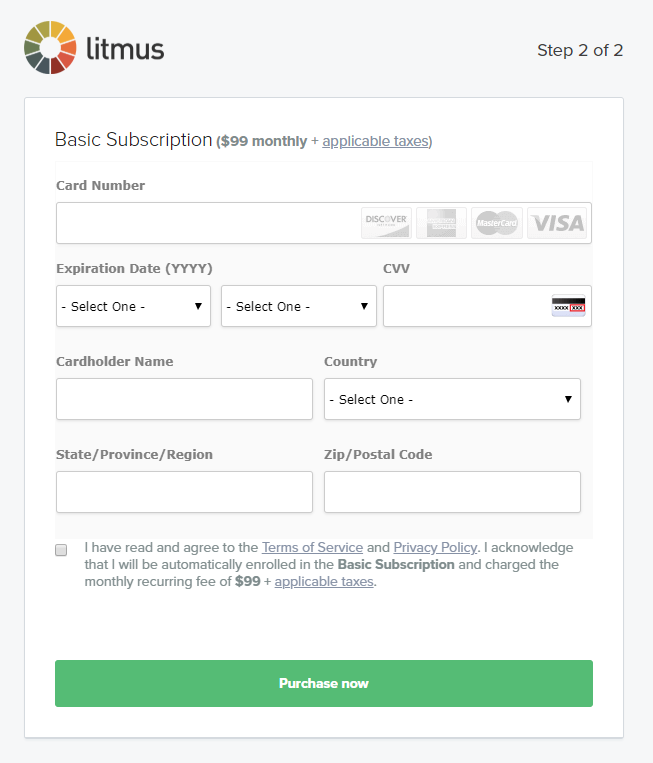Click into the CVV field
Screen dimensions: 653x763
(x=466, y=306)
